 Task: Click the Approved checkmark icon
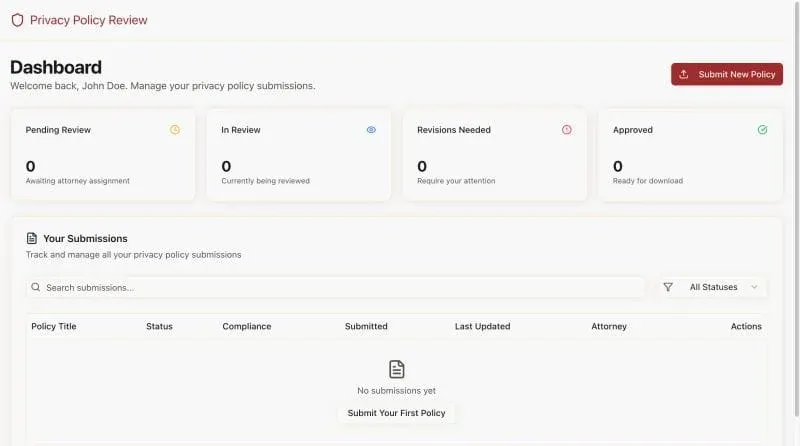763,130
